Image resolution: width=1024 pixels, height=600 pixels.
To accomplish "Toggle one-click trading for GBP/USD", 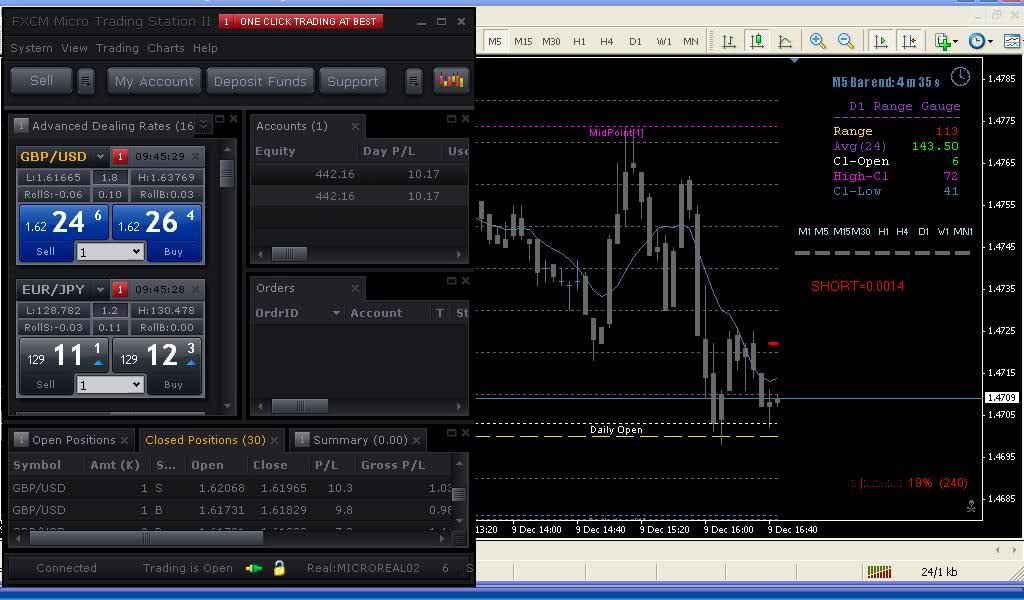I will tap(120, 157).
